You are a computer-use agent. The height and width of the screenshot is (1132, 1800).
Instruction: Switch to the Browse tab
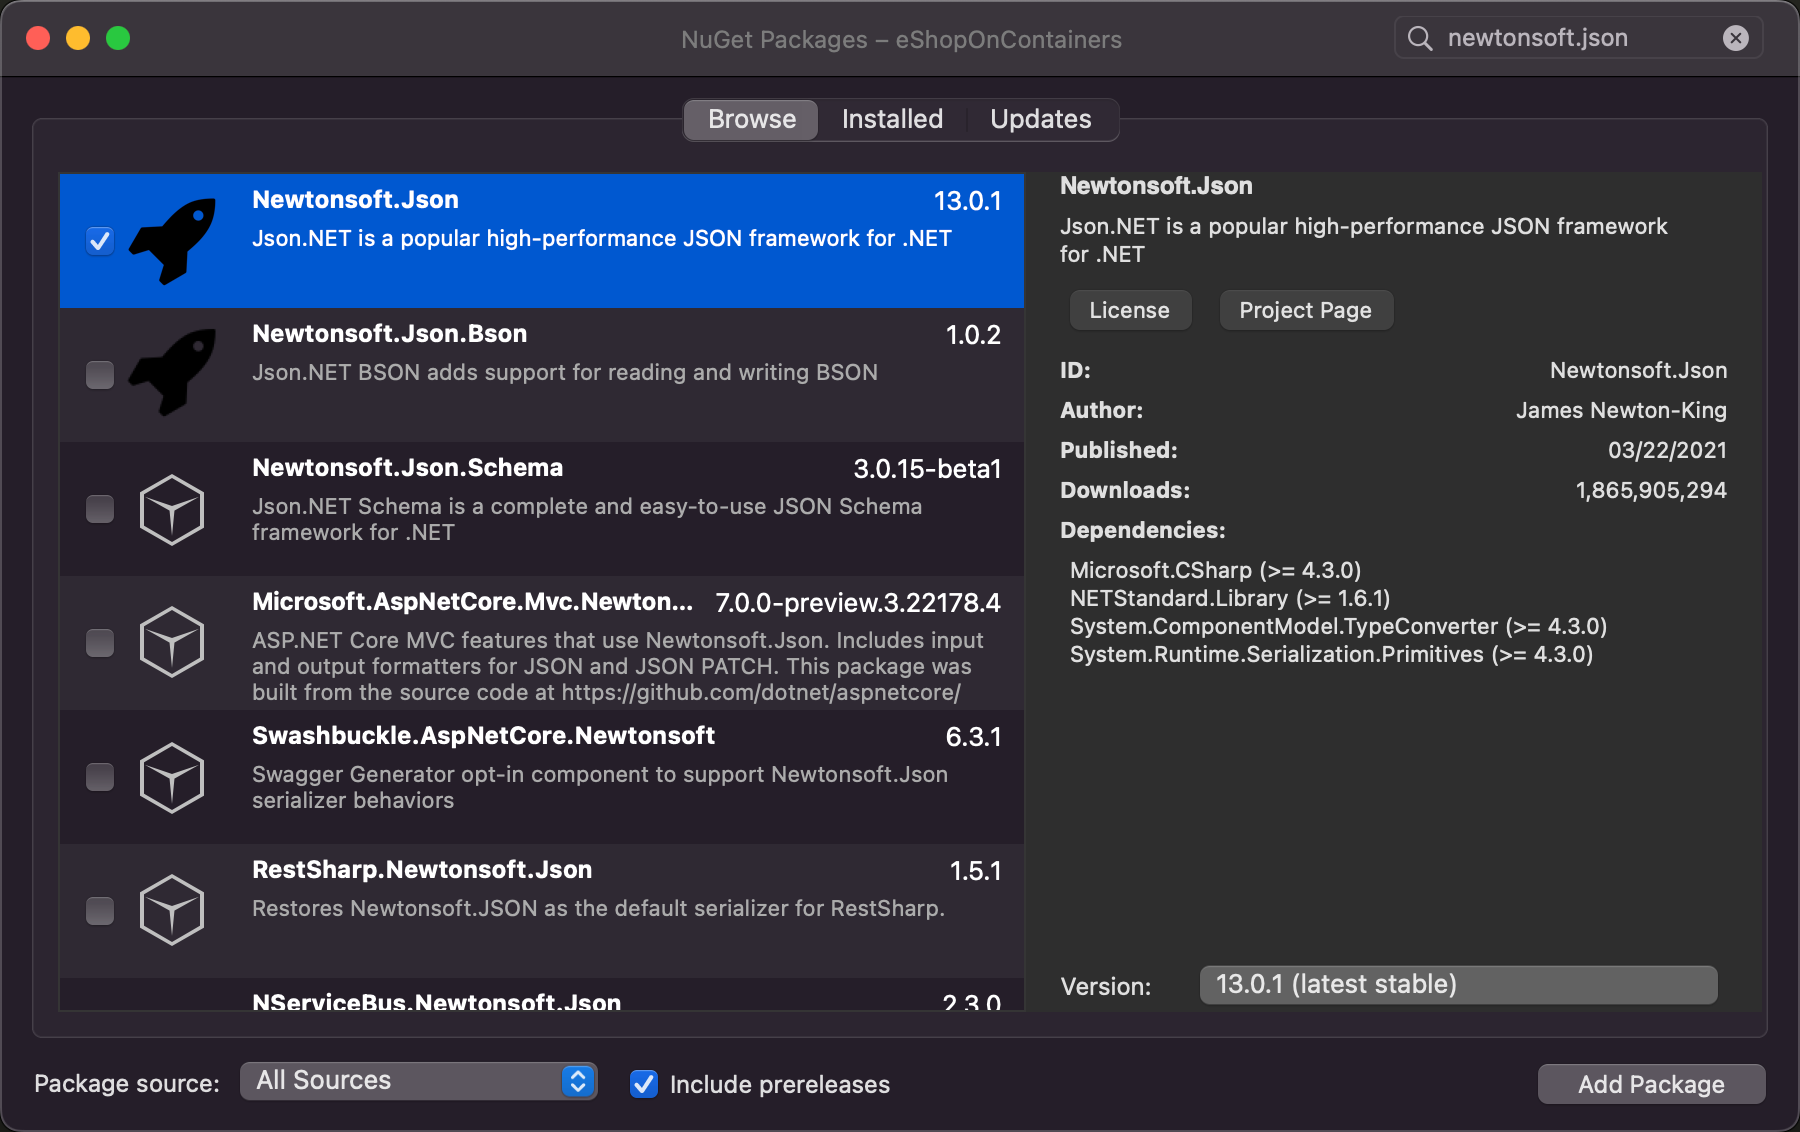click(x=752, y=119)
